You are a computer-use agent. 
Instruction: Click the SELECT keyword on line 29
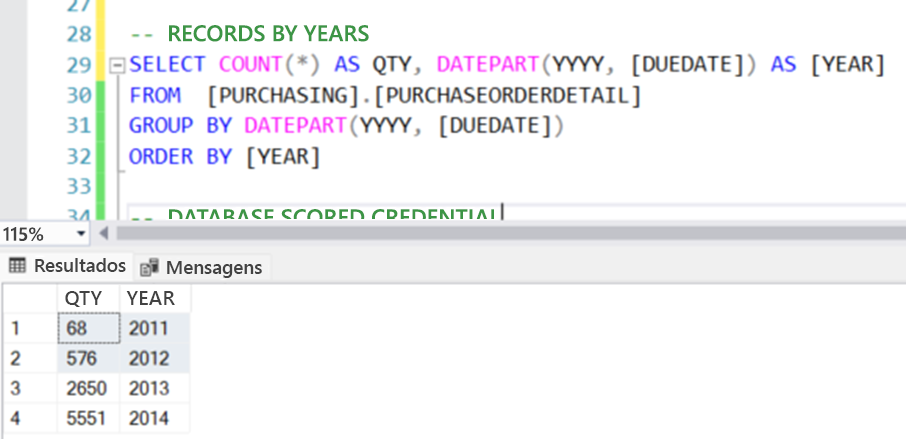166,64
